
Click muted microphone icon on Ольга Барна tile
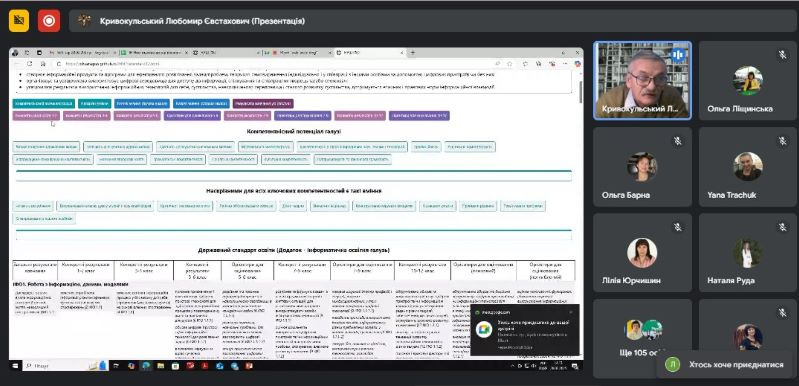[x=677, y=141]
